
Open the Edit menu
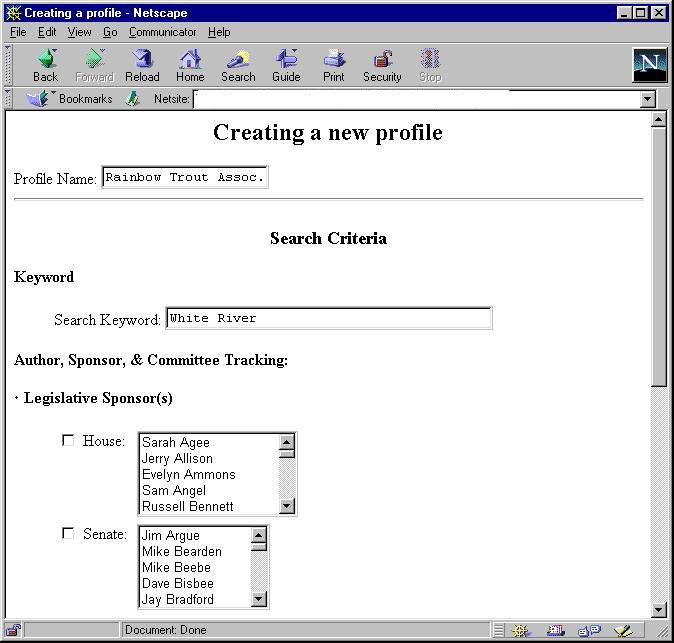coord(47,32)
